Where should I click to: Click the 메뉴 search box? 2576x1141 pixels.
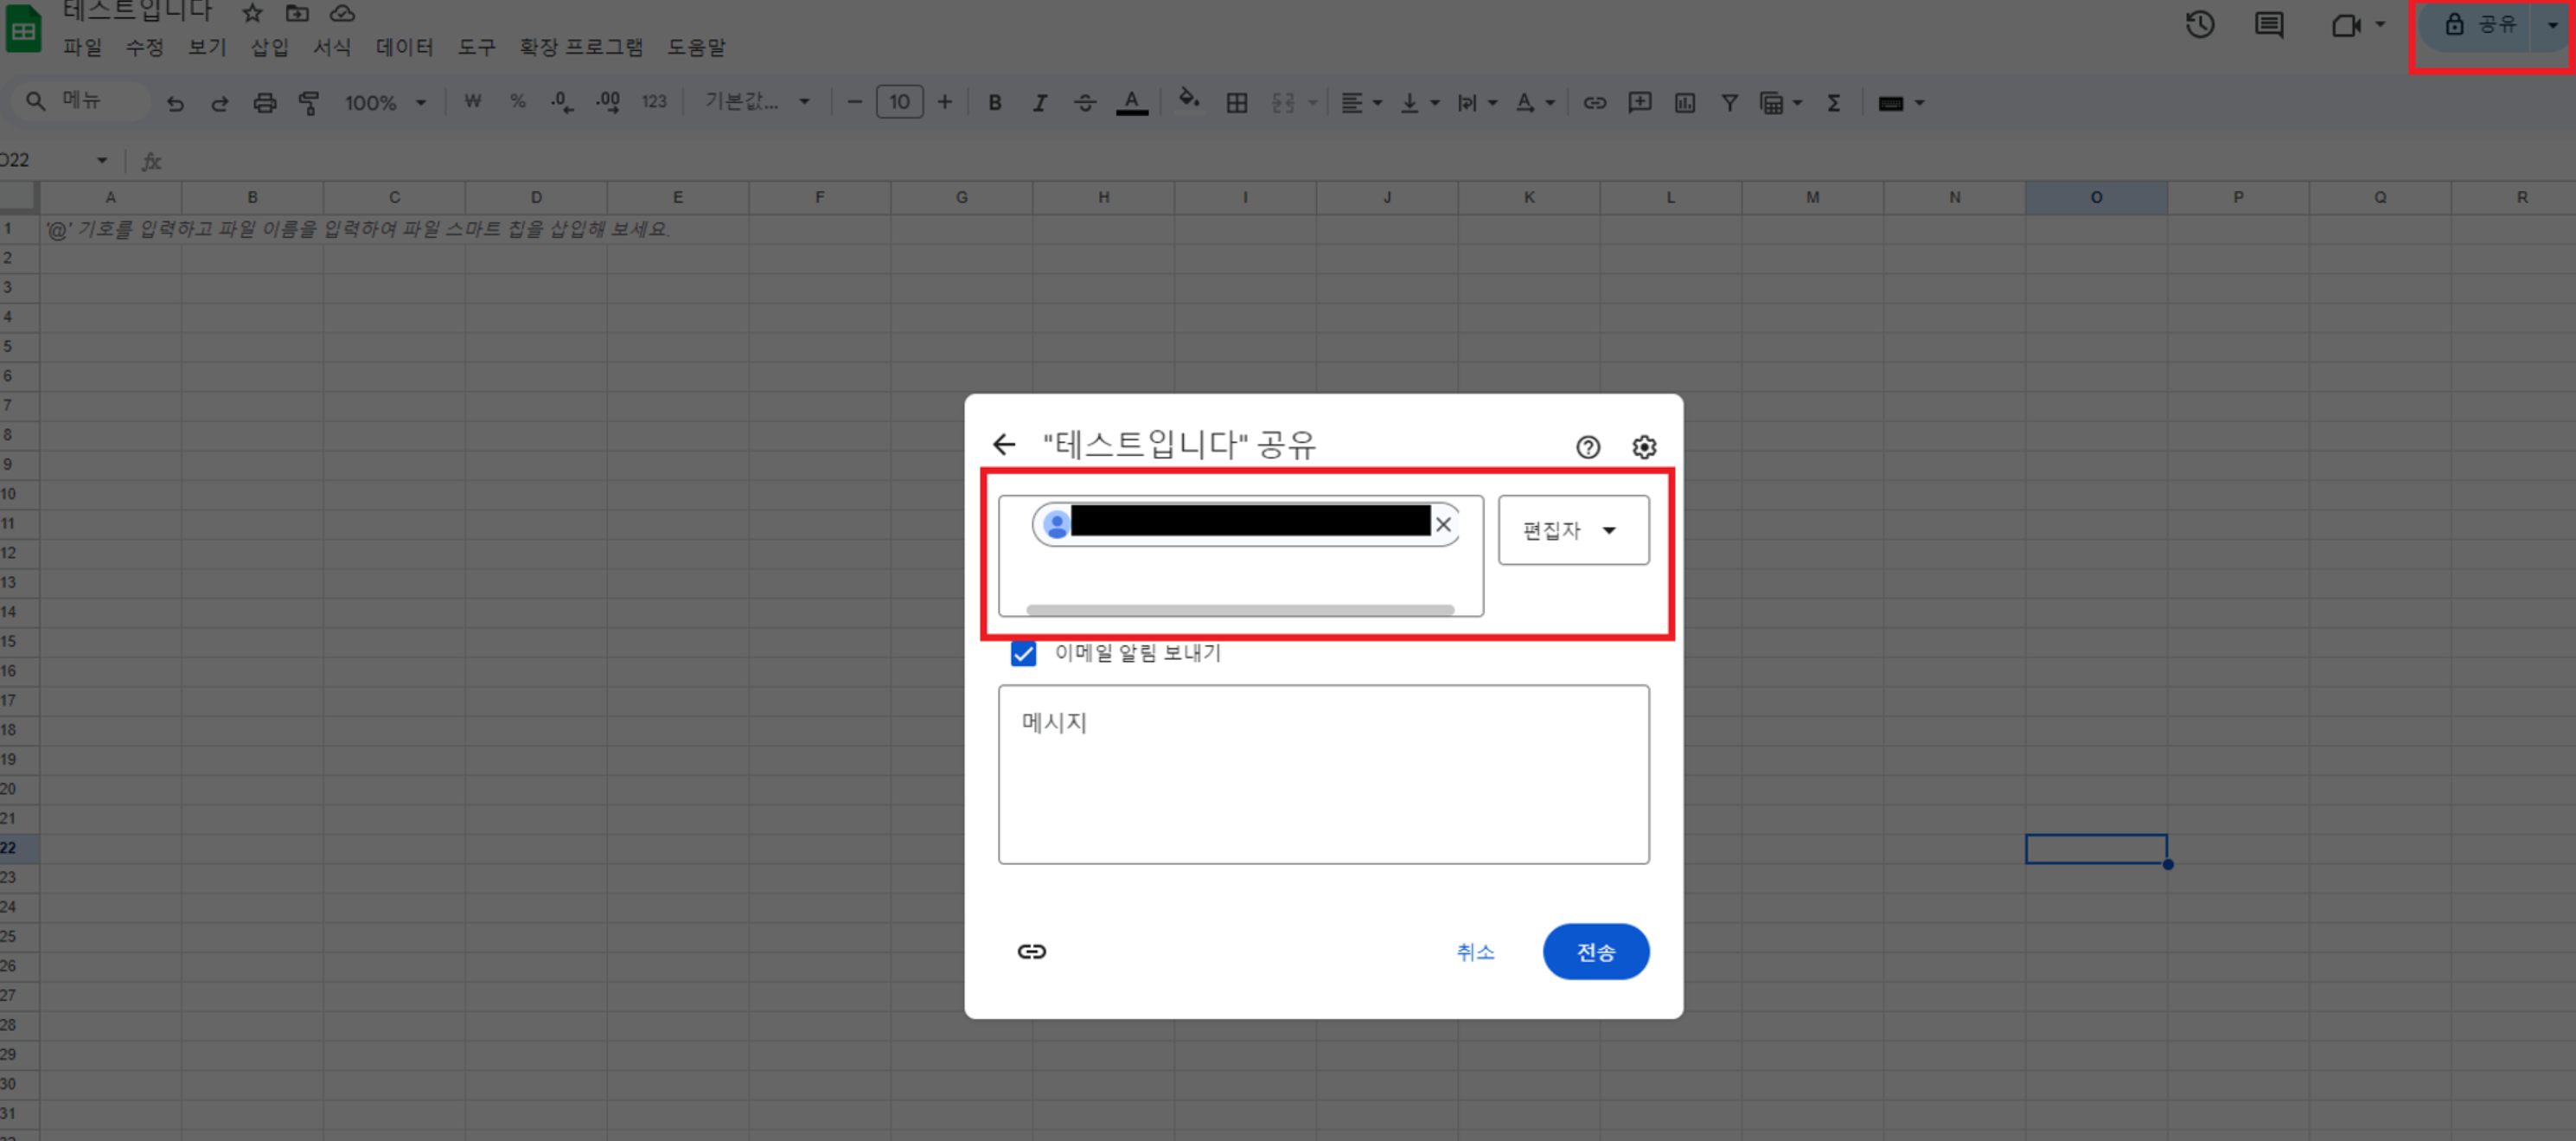click(82, 101)
